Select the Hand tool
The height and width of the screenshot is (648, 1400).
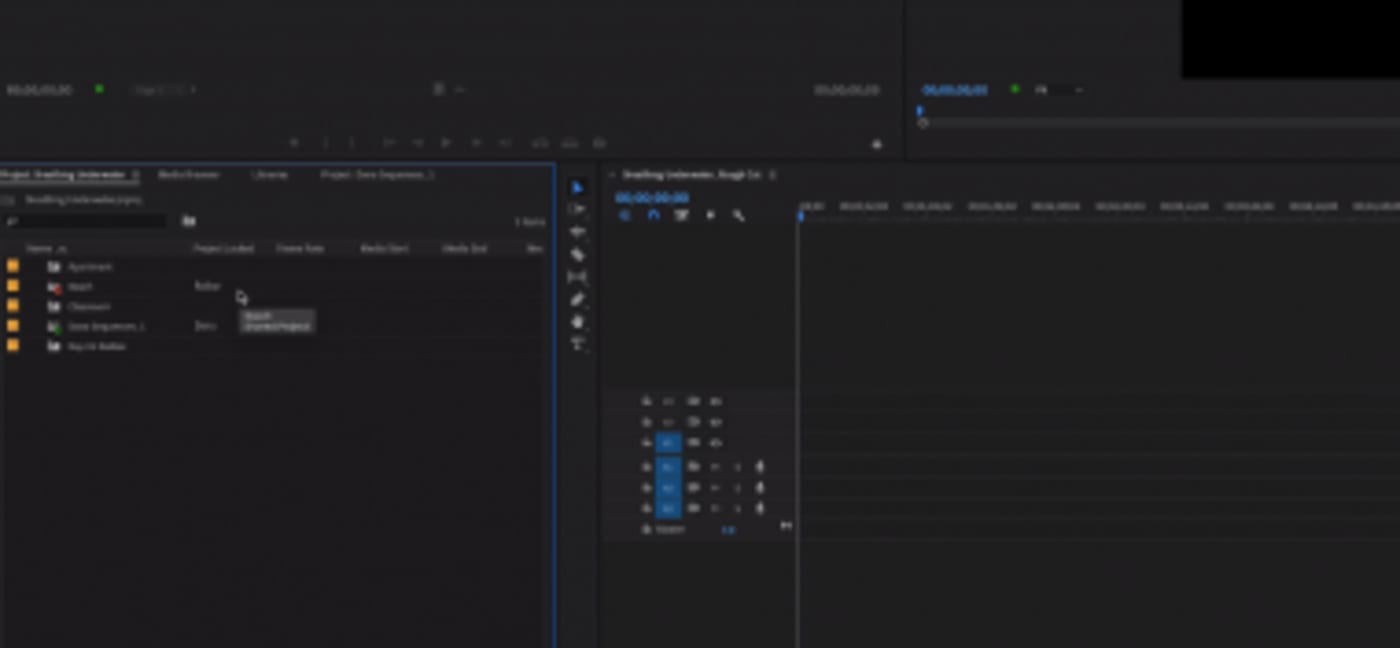click(577, 322)
